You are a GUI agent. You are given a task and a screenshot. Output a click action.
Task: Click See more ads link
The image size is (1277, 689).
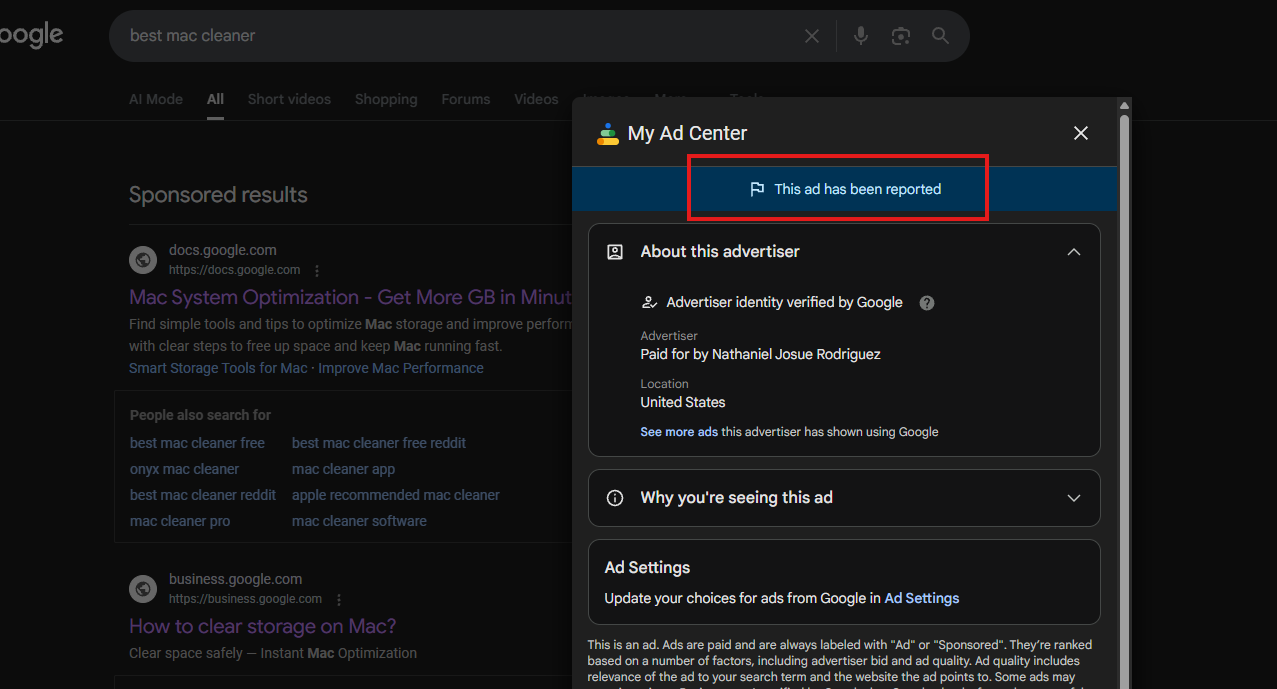point(679,432)
